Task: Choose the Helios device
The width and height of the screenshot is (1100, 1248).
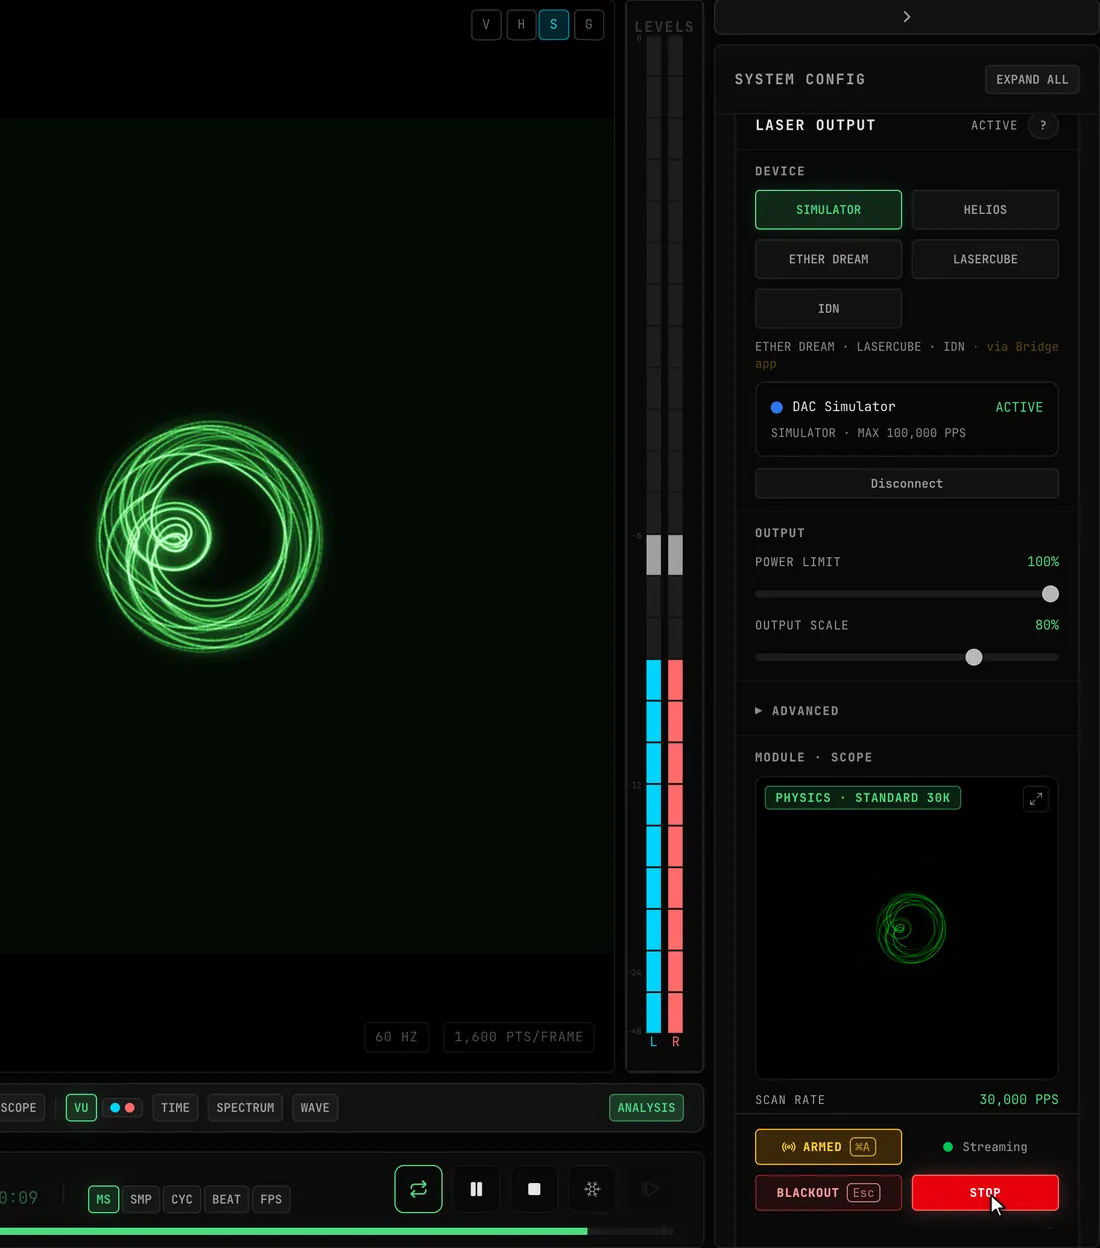Action: point(985,210)
